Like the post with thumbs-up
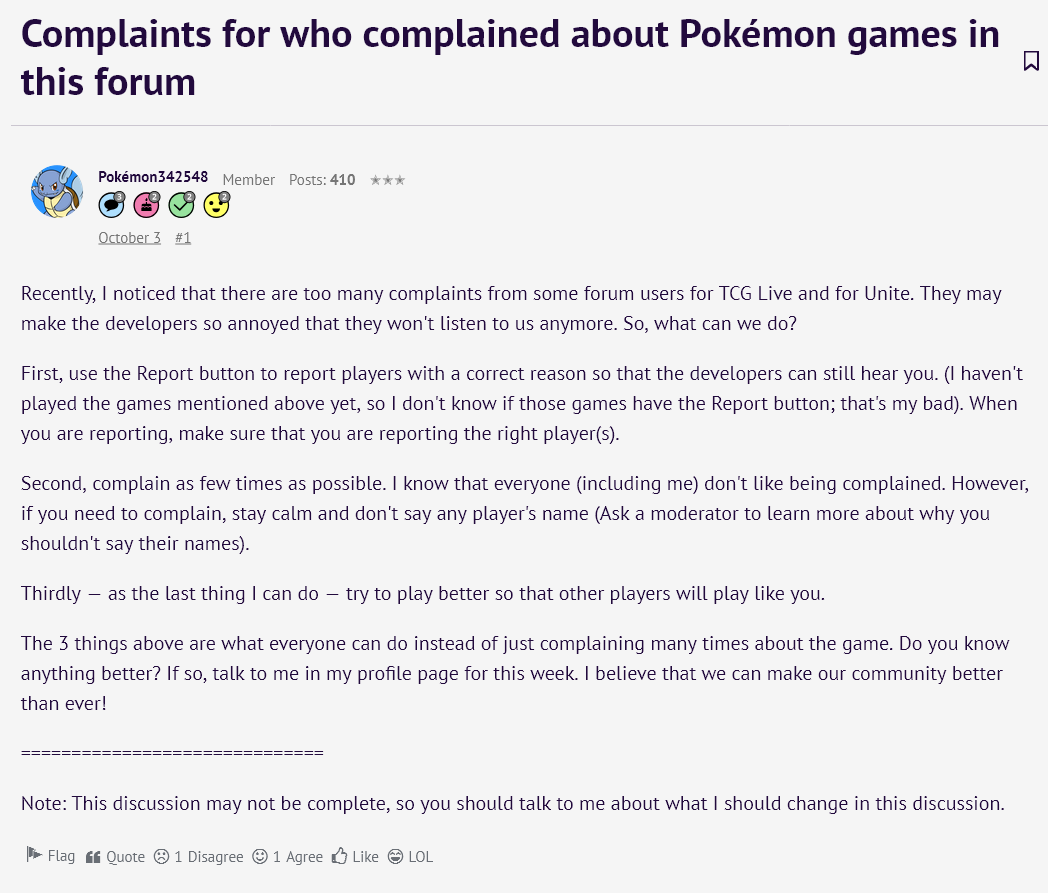The width and height of the screenshot is (1048, 893). (x=356, y=857)
